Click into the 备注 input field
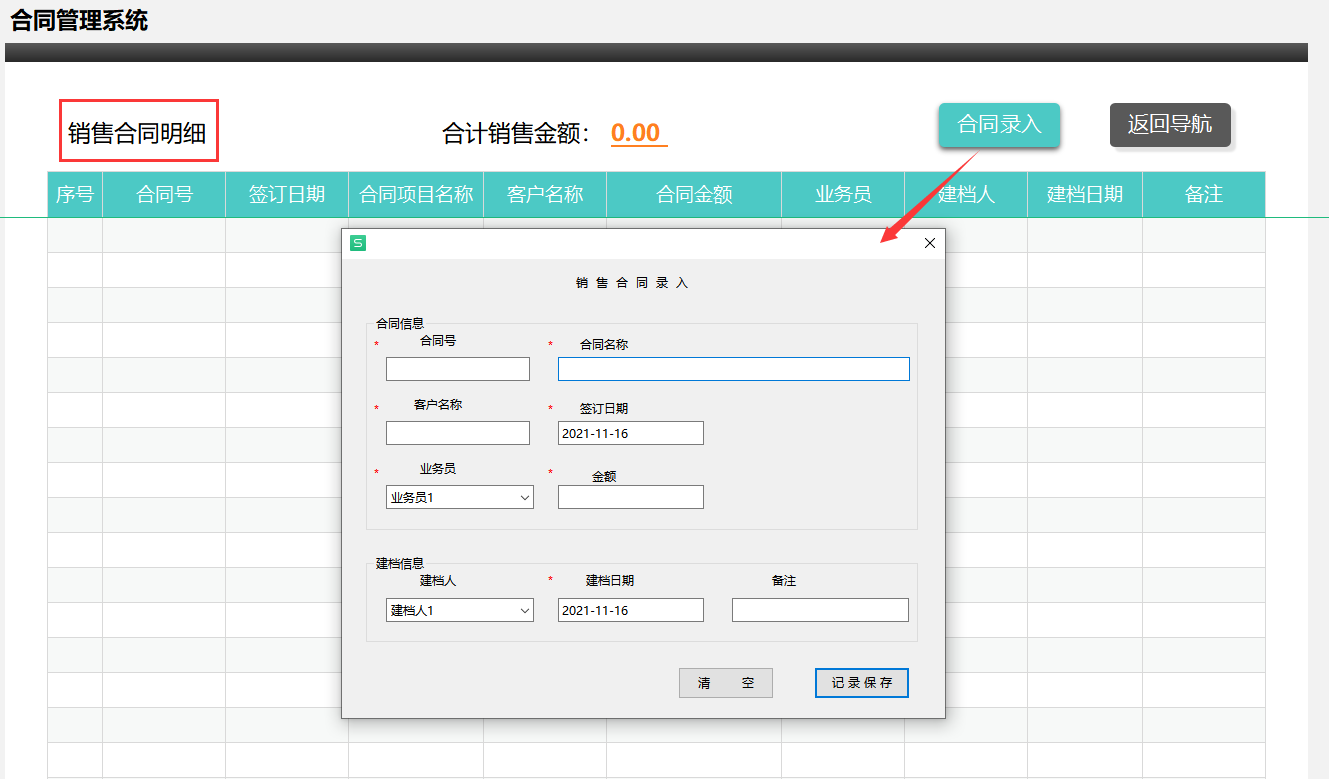The width and height of the screenshot is (1329, 779). [819, 609]
